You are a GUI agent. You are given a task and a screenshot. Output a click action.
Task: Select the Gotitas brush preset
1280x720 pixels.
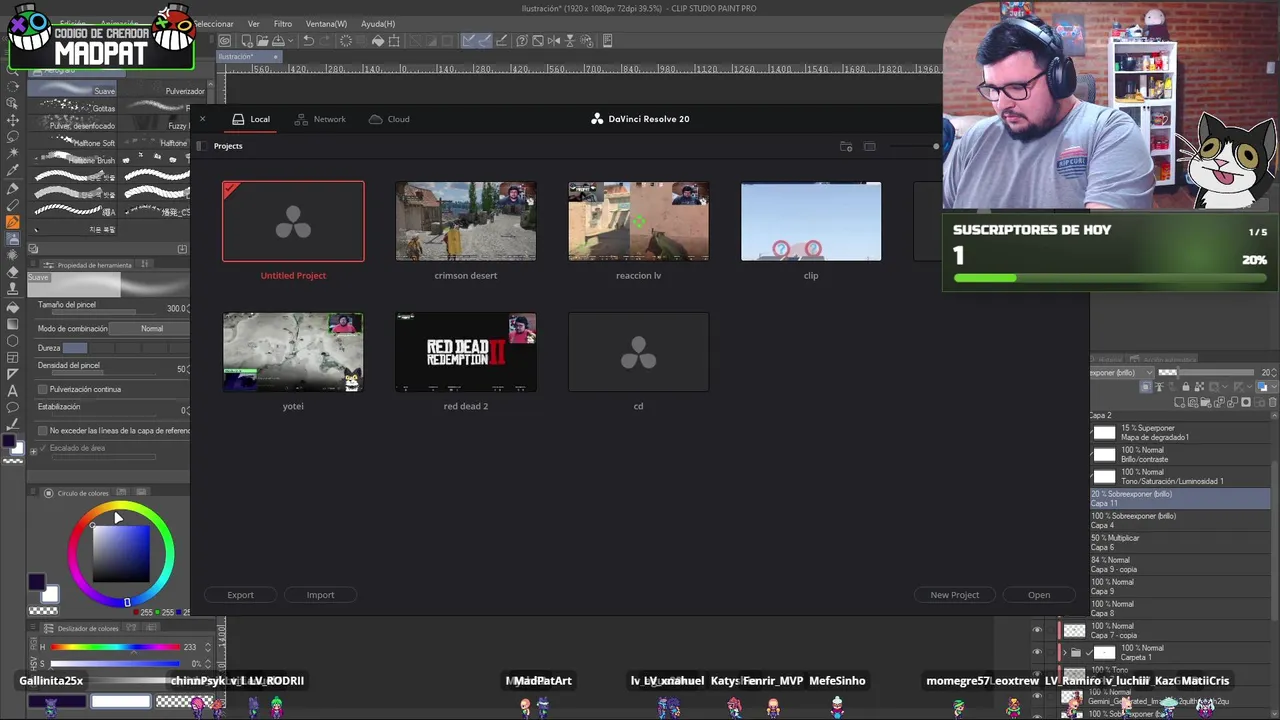pos(73,108)
